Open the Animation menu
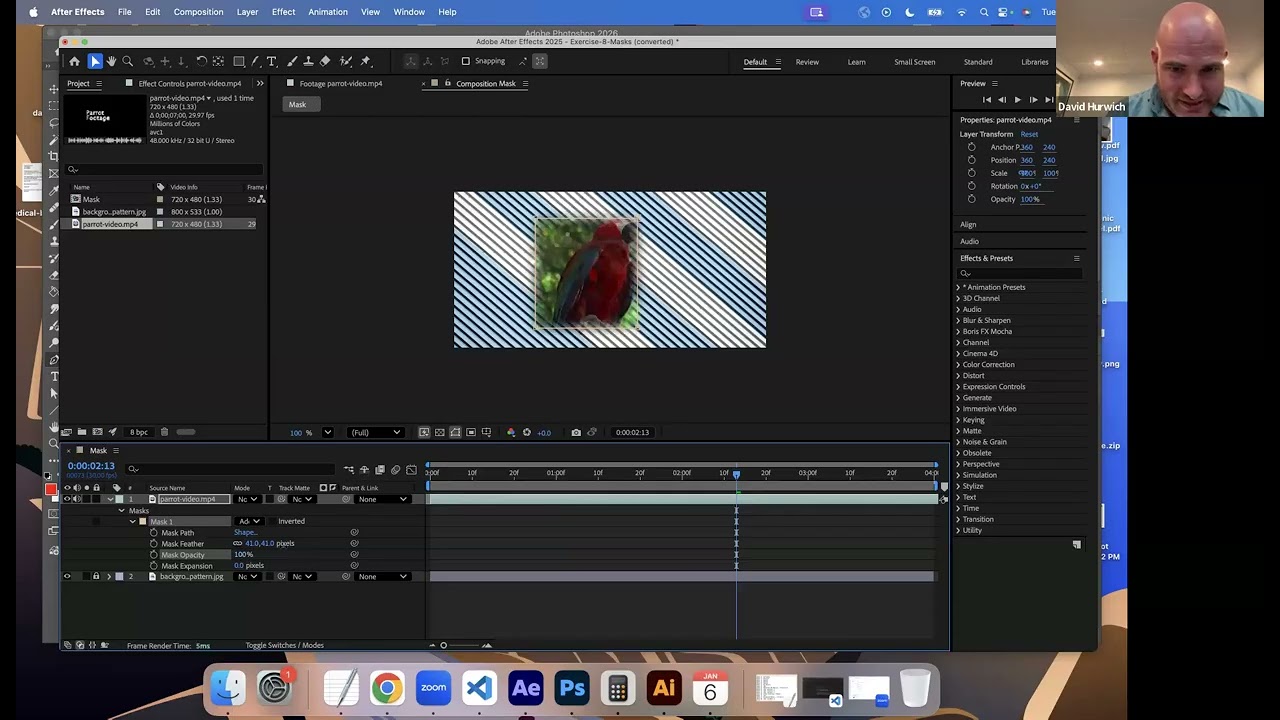The height and width of the screenshot is (720, 1280). pos(328,12)
